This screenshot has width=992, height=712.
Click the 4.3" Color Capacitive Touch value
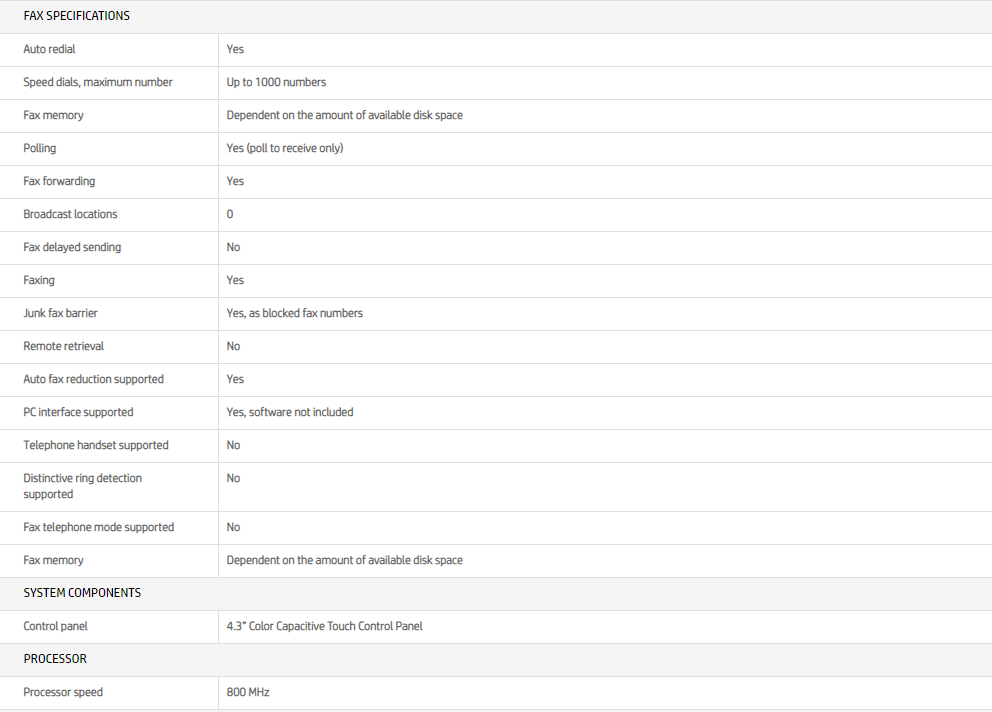(x=324, y=626)
